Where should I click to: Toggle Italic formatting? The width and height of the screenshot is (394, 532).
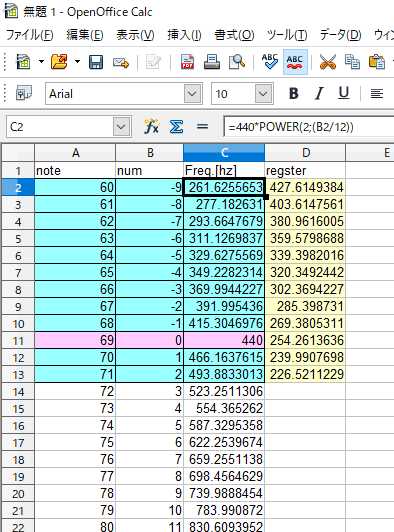pos(319,93)
